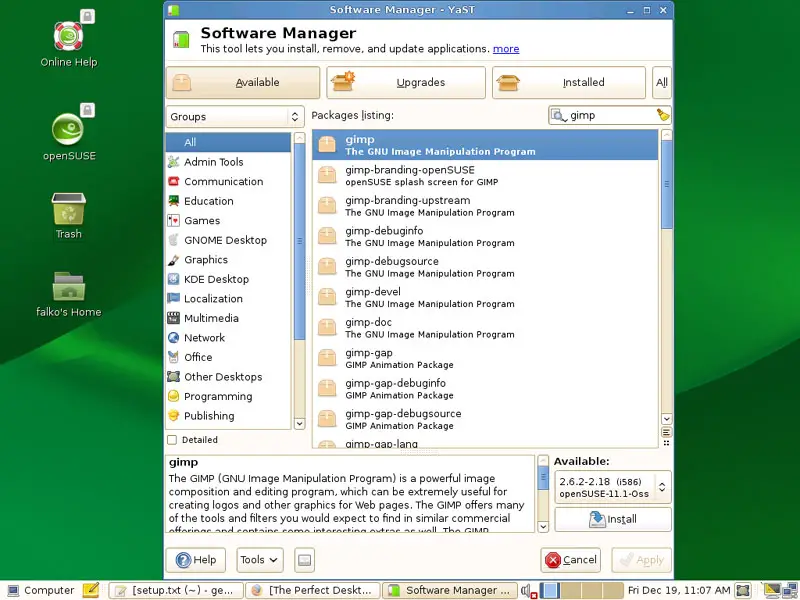Click the volume icon in the panel
The width and height of the screenshot is (800, 600).
pos(528,591)
